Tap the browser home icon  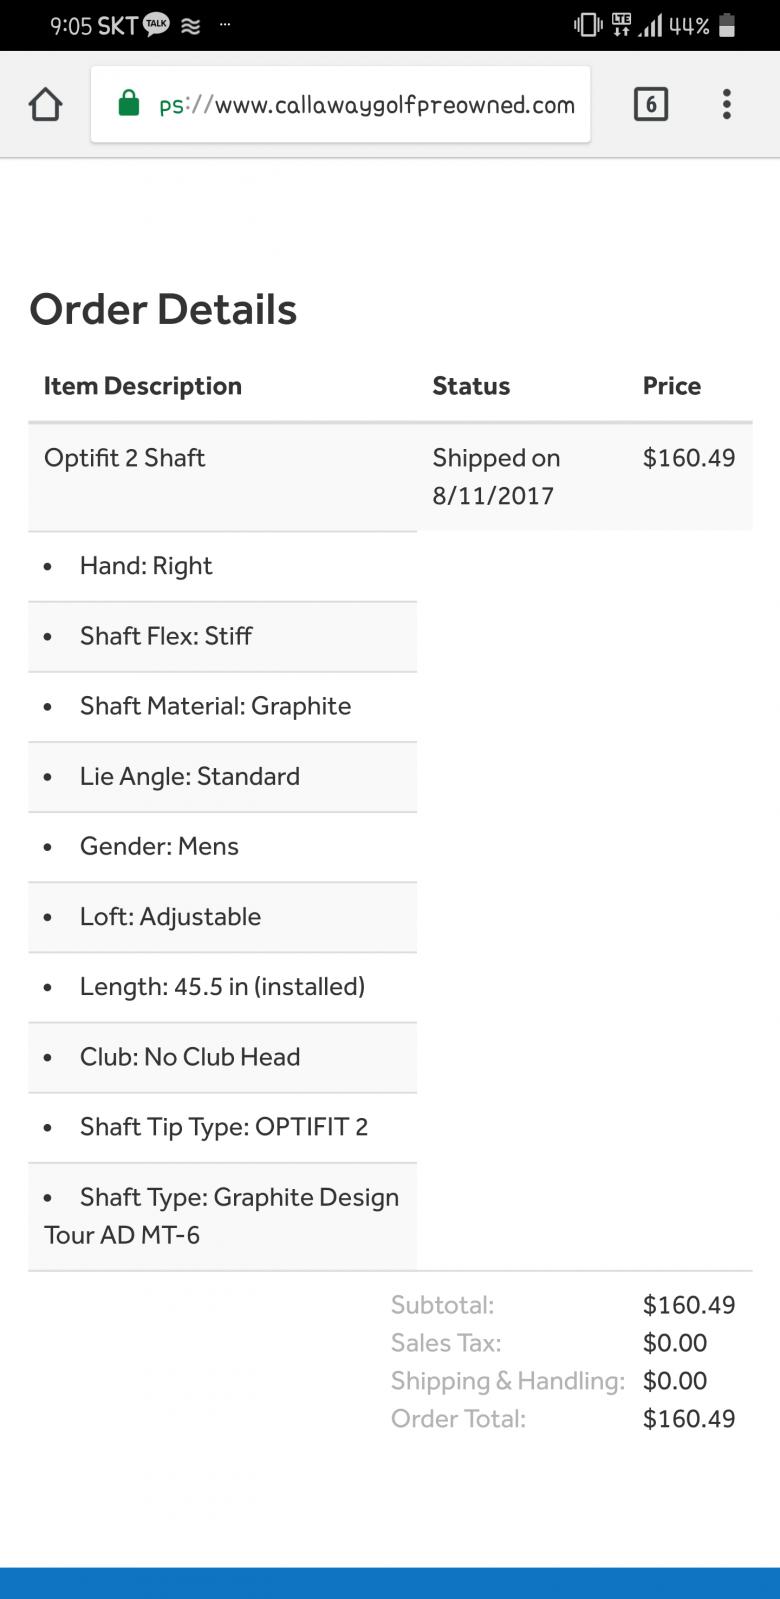click(x=46, y=104)
